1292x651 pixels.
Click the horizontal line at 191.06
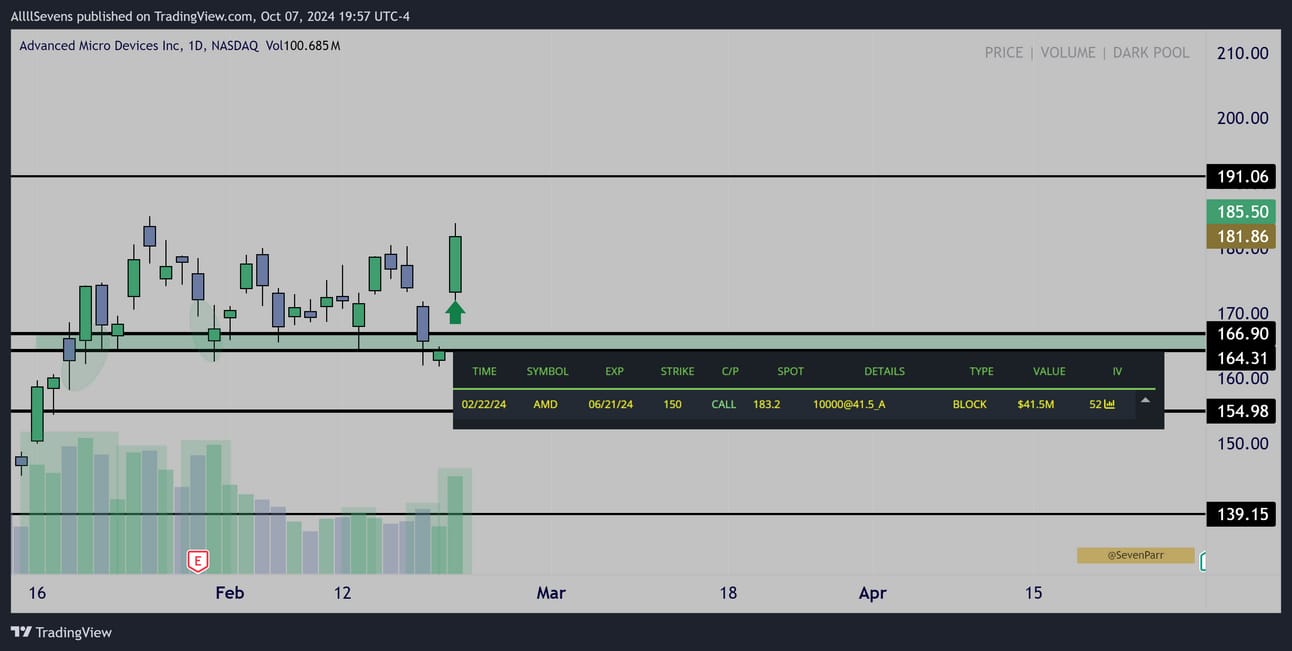[608, 177]
